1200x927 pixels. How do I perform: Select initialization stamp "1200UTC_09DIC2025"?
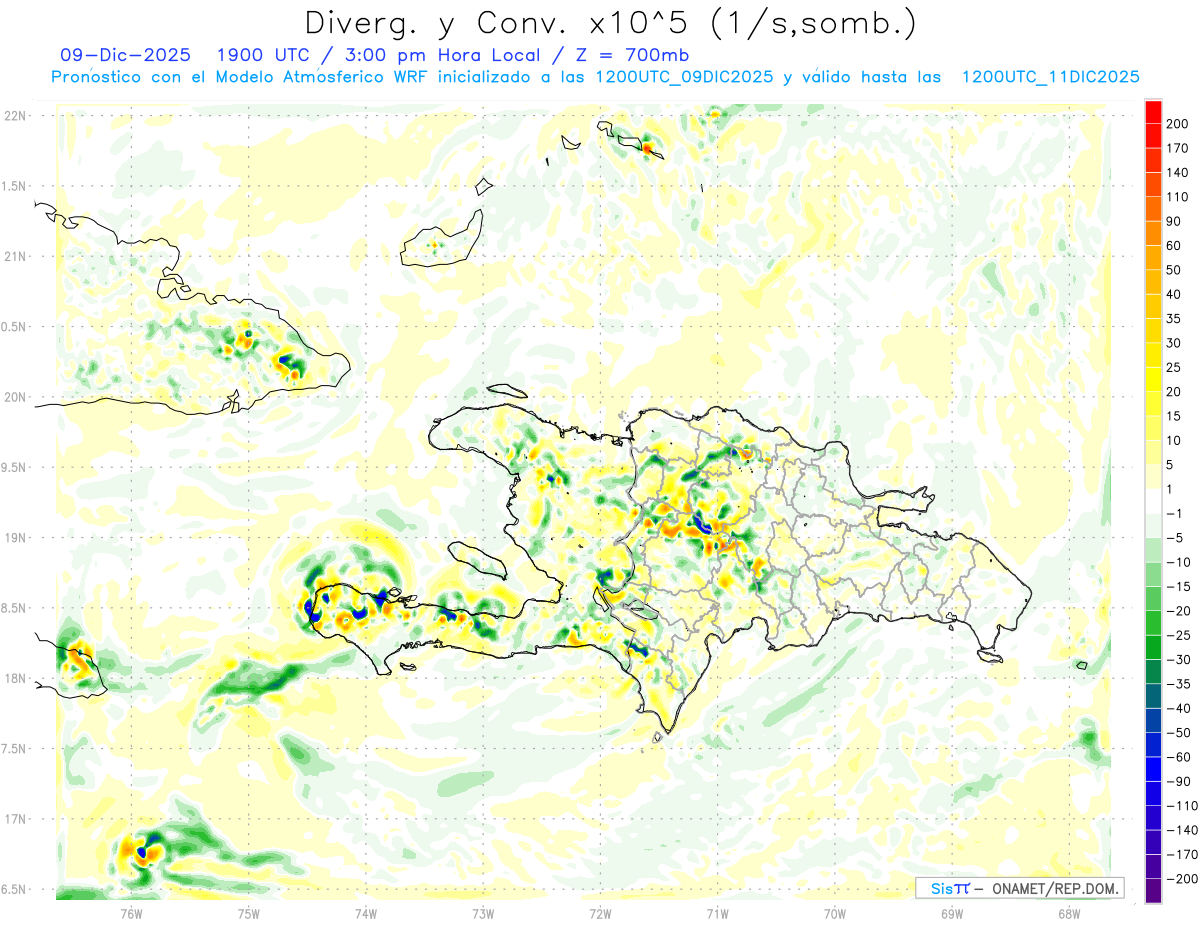click(684, 76)
